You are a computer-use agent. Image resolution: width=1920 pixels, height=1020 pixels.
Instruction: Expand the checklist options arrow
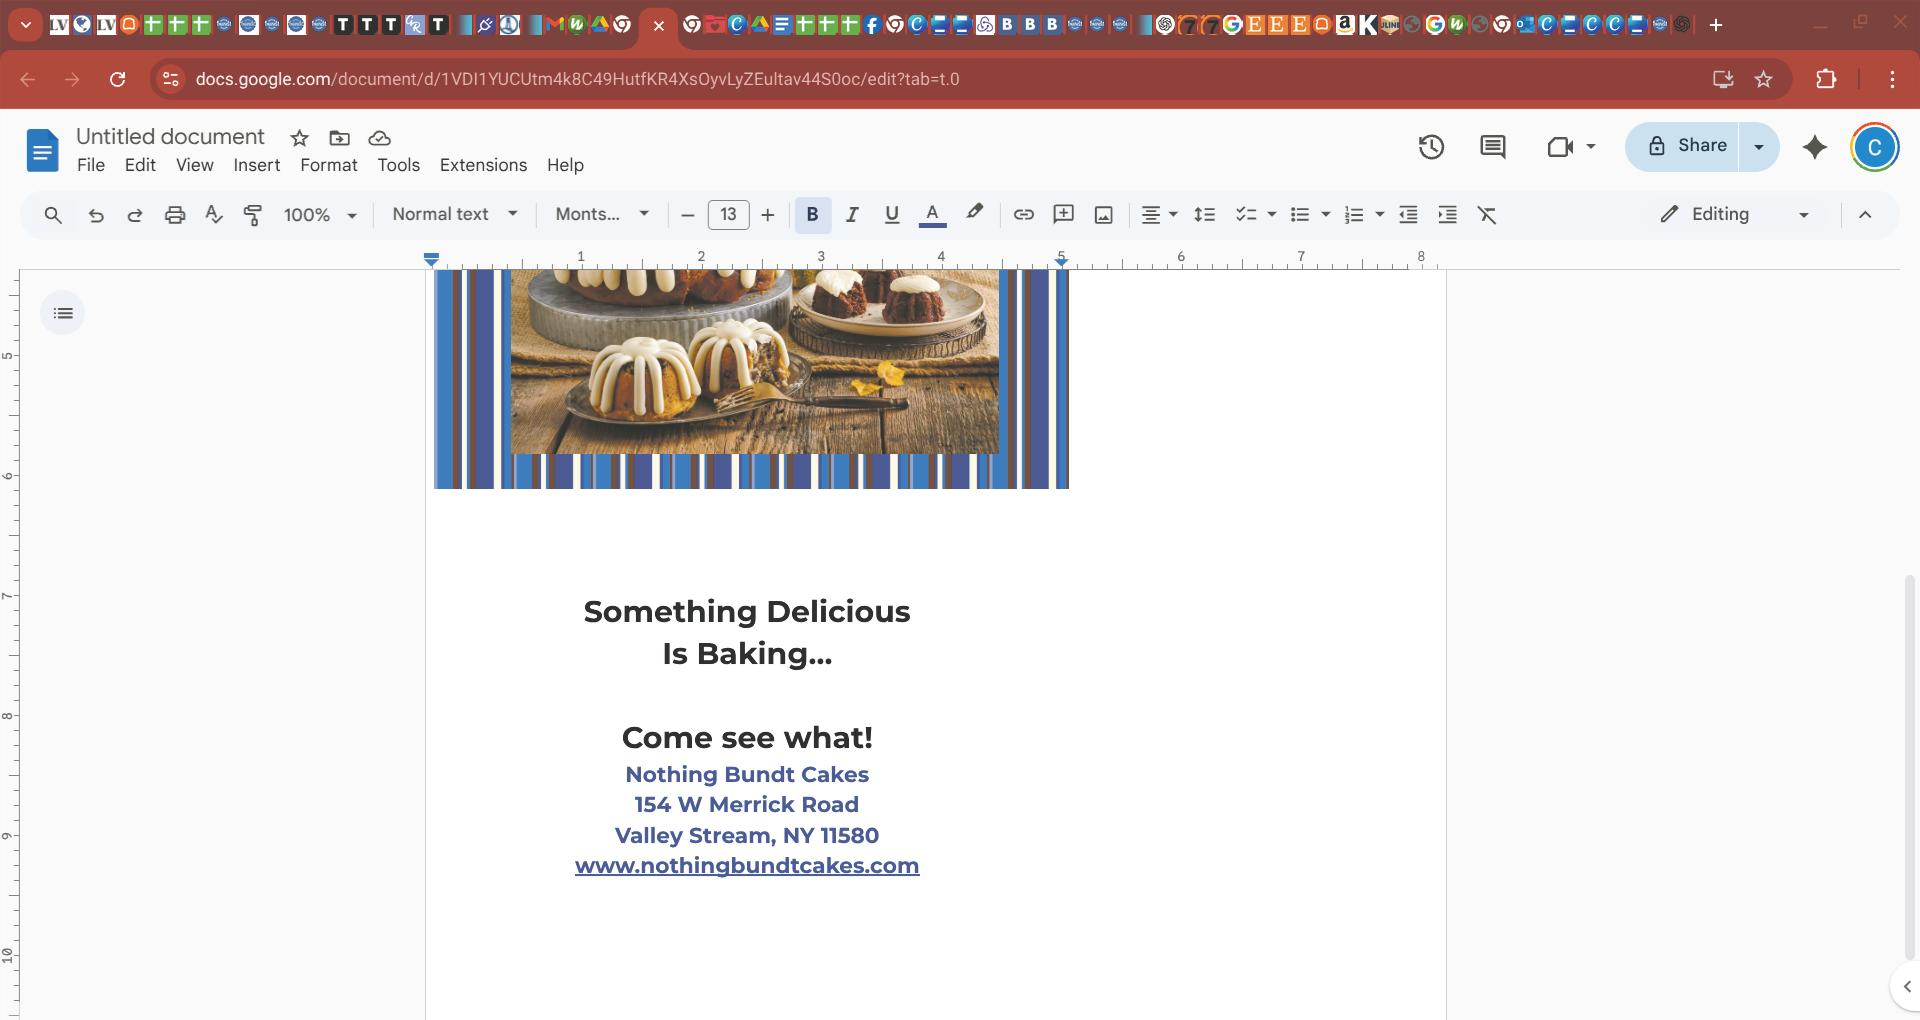click(x=1272, y=215)
